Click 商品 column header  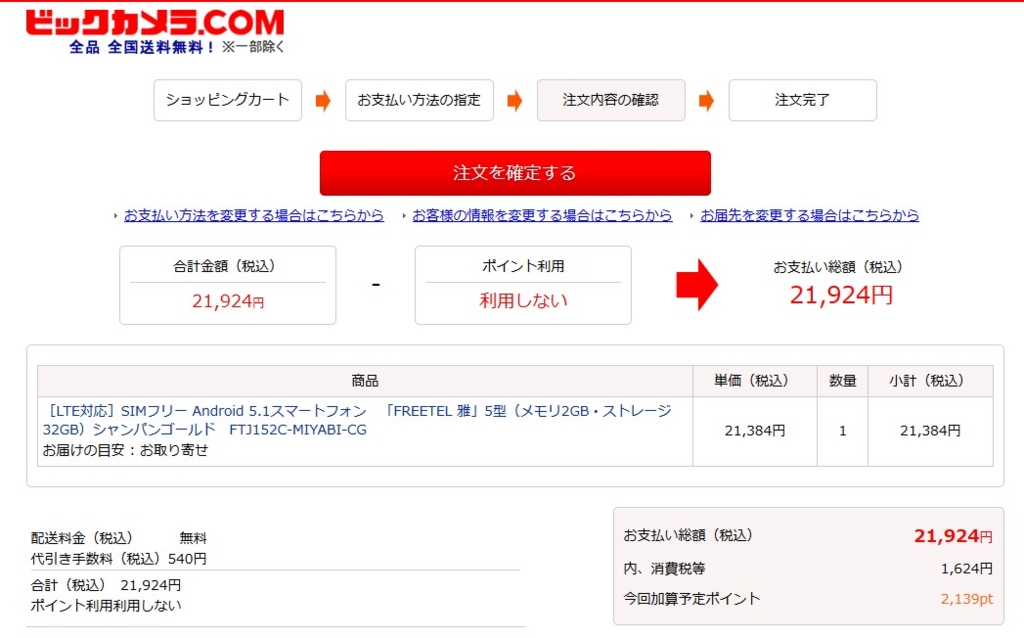[365, 381]
